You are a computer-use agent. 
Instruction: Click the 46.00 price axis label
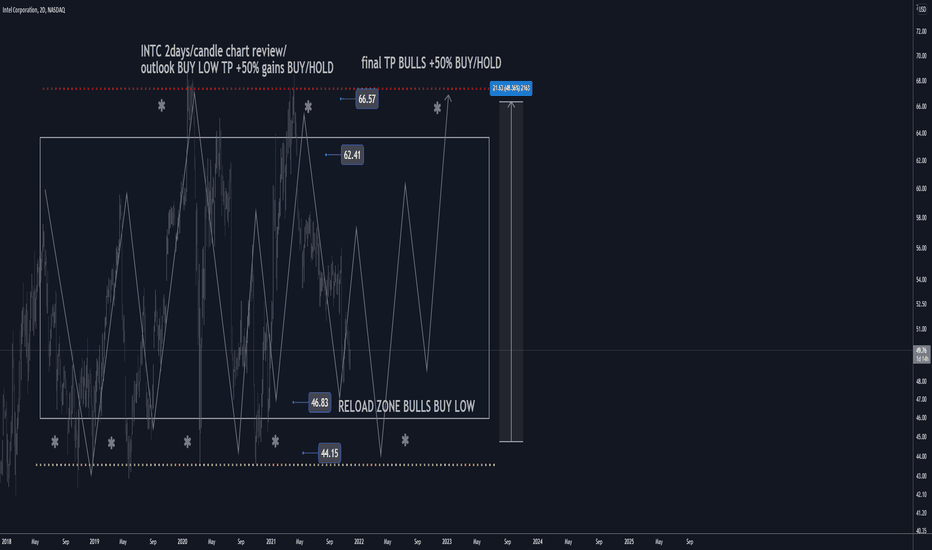pos(921,417)
